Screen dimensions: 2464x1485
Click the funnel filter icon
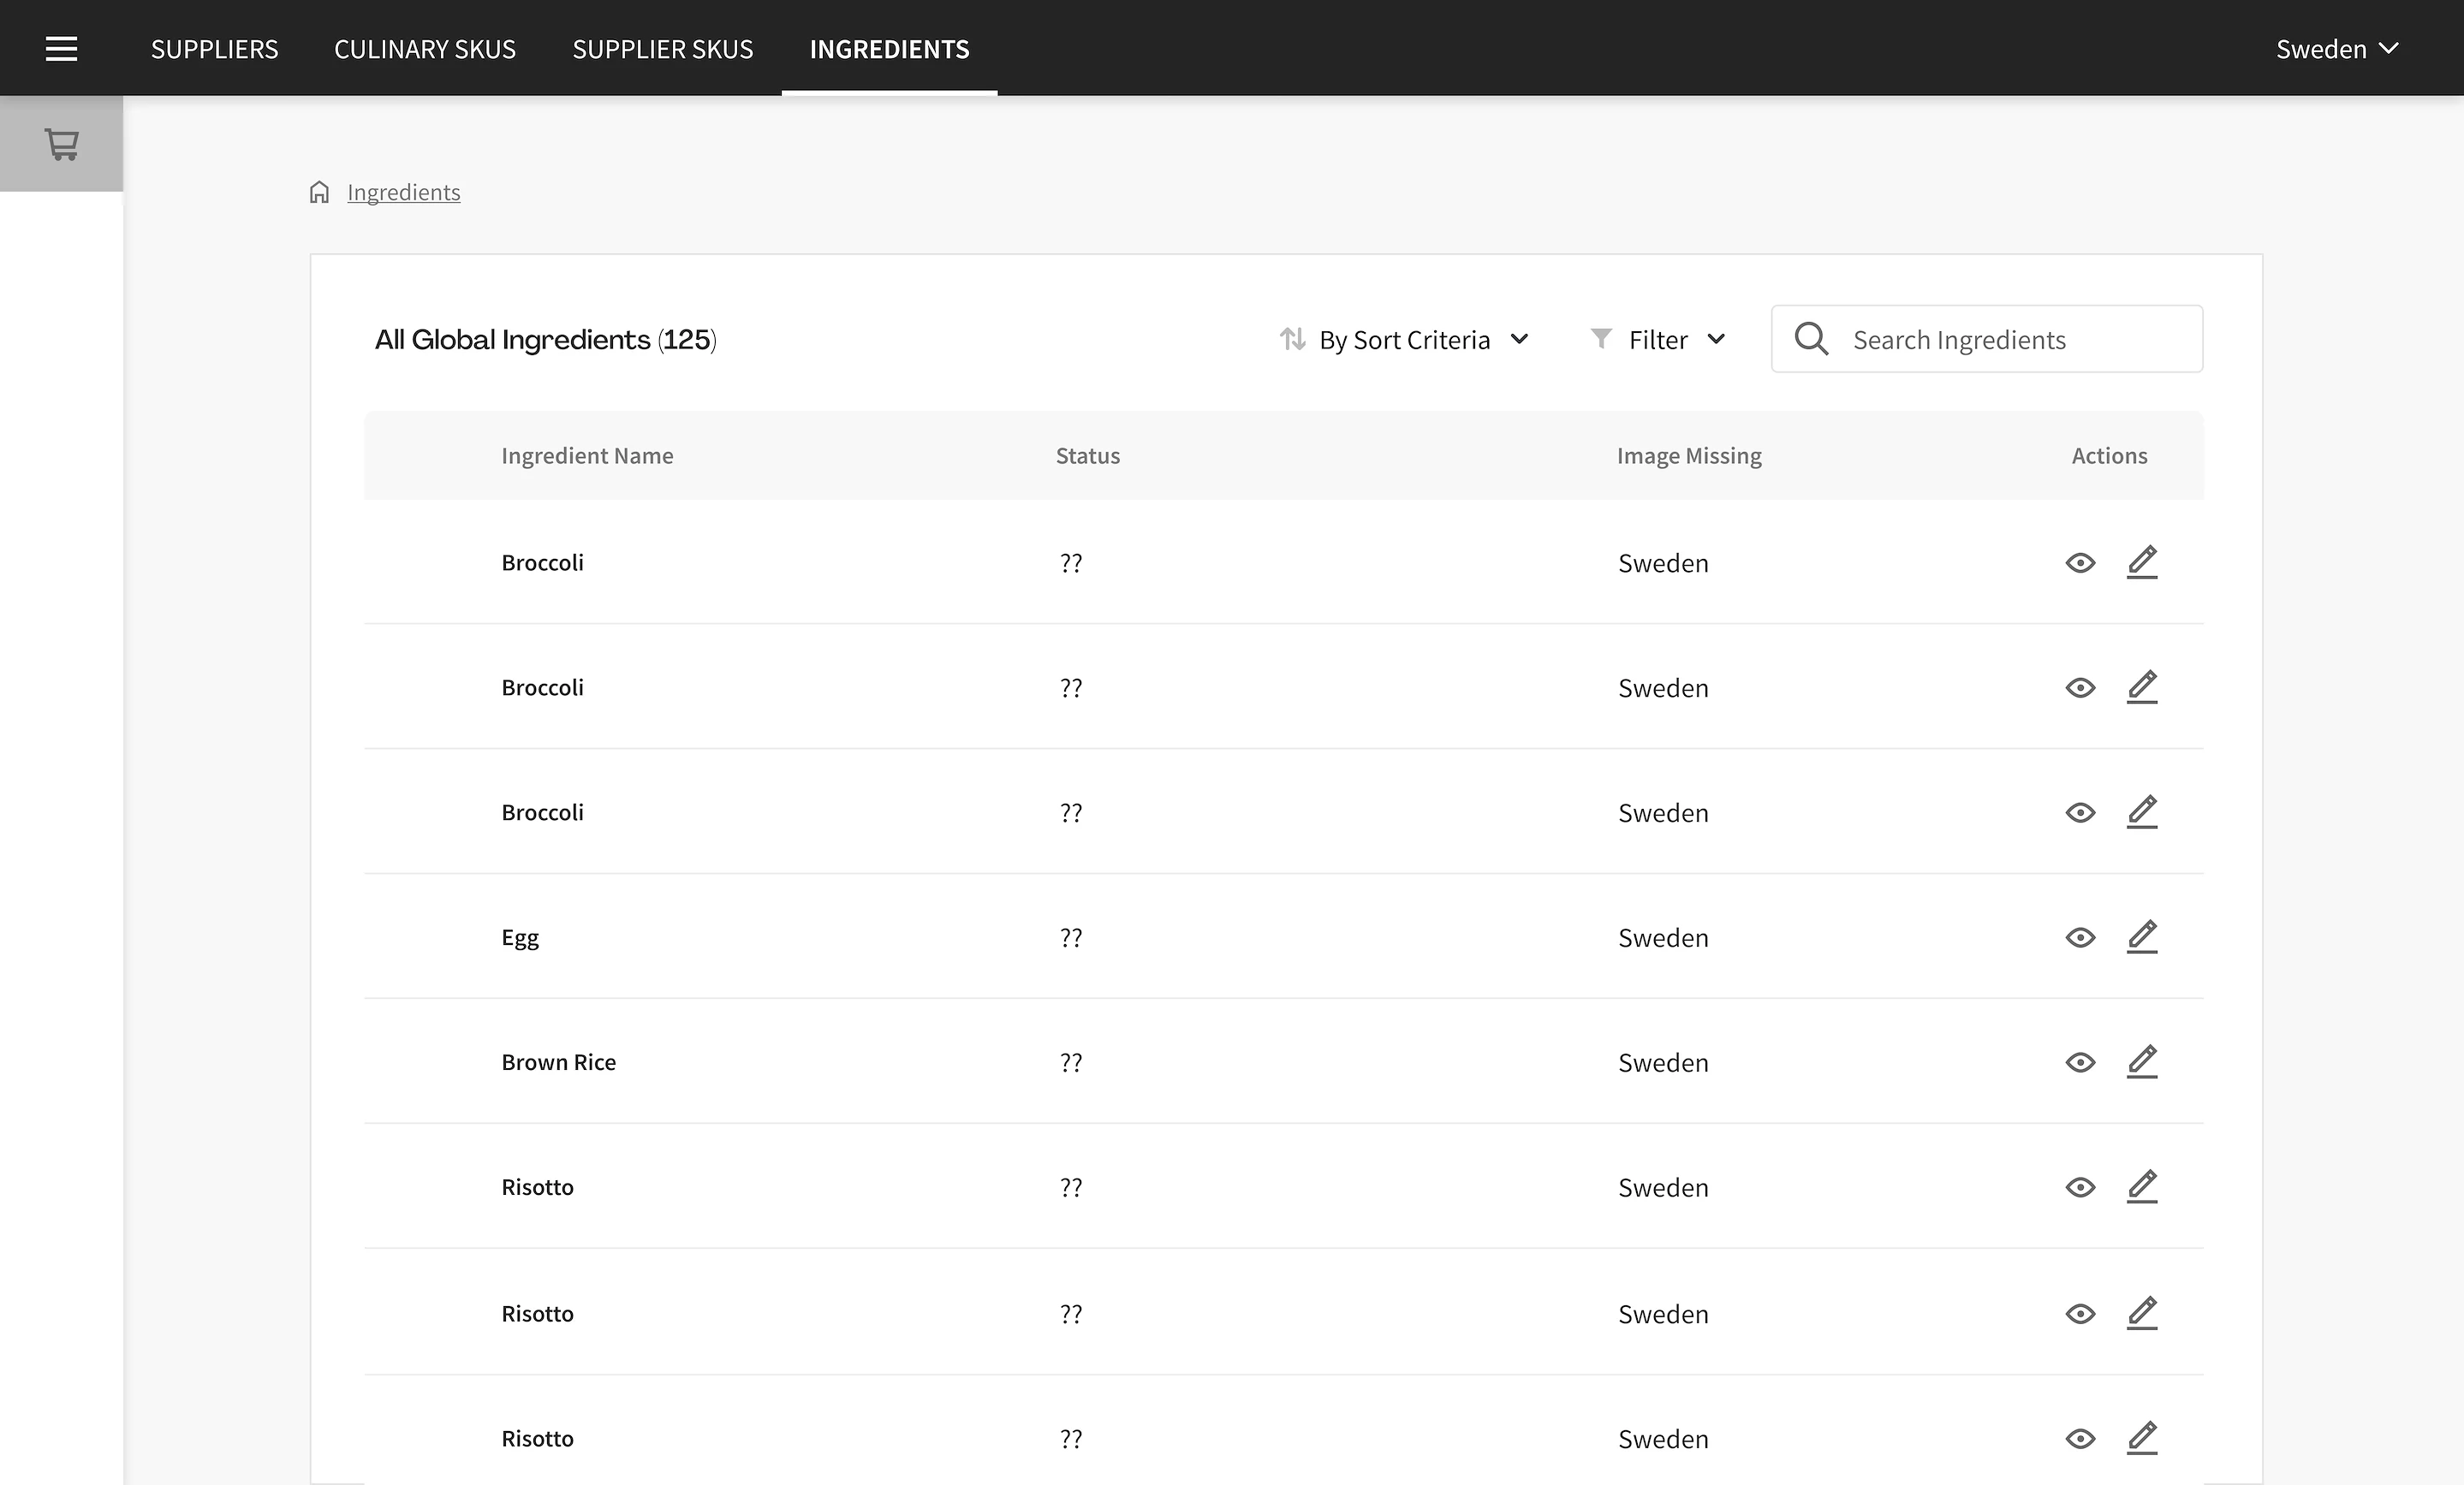tap(1601, 339)
